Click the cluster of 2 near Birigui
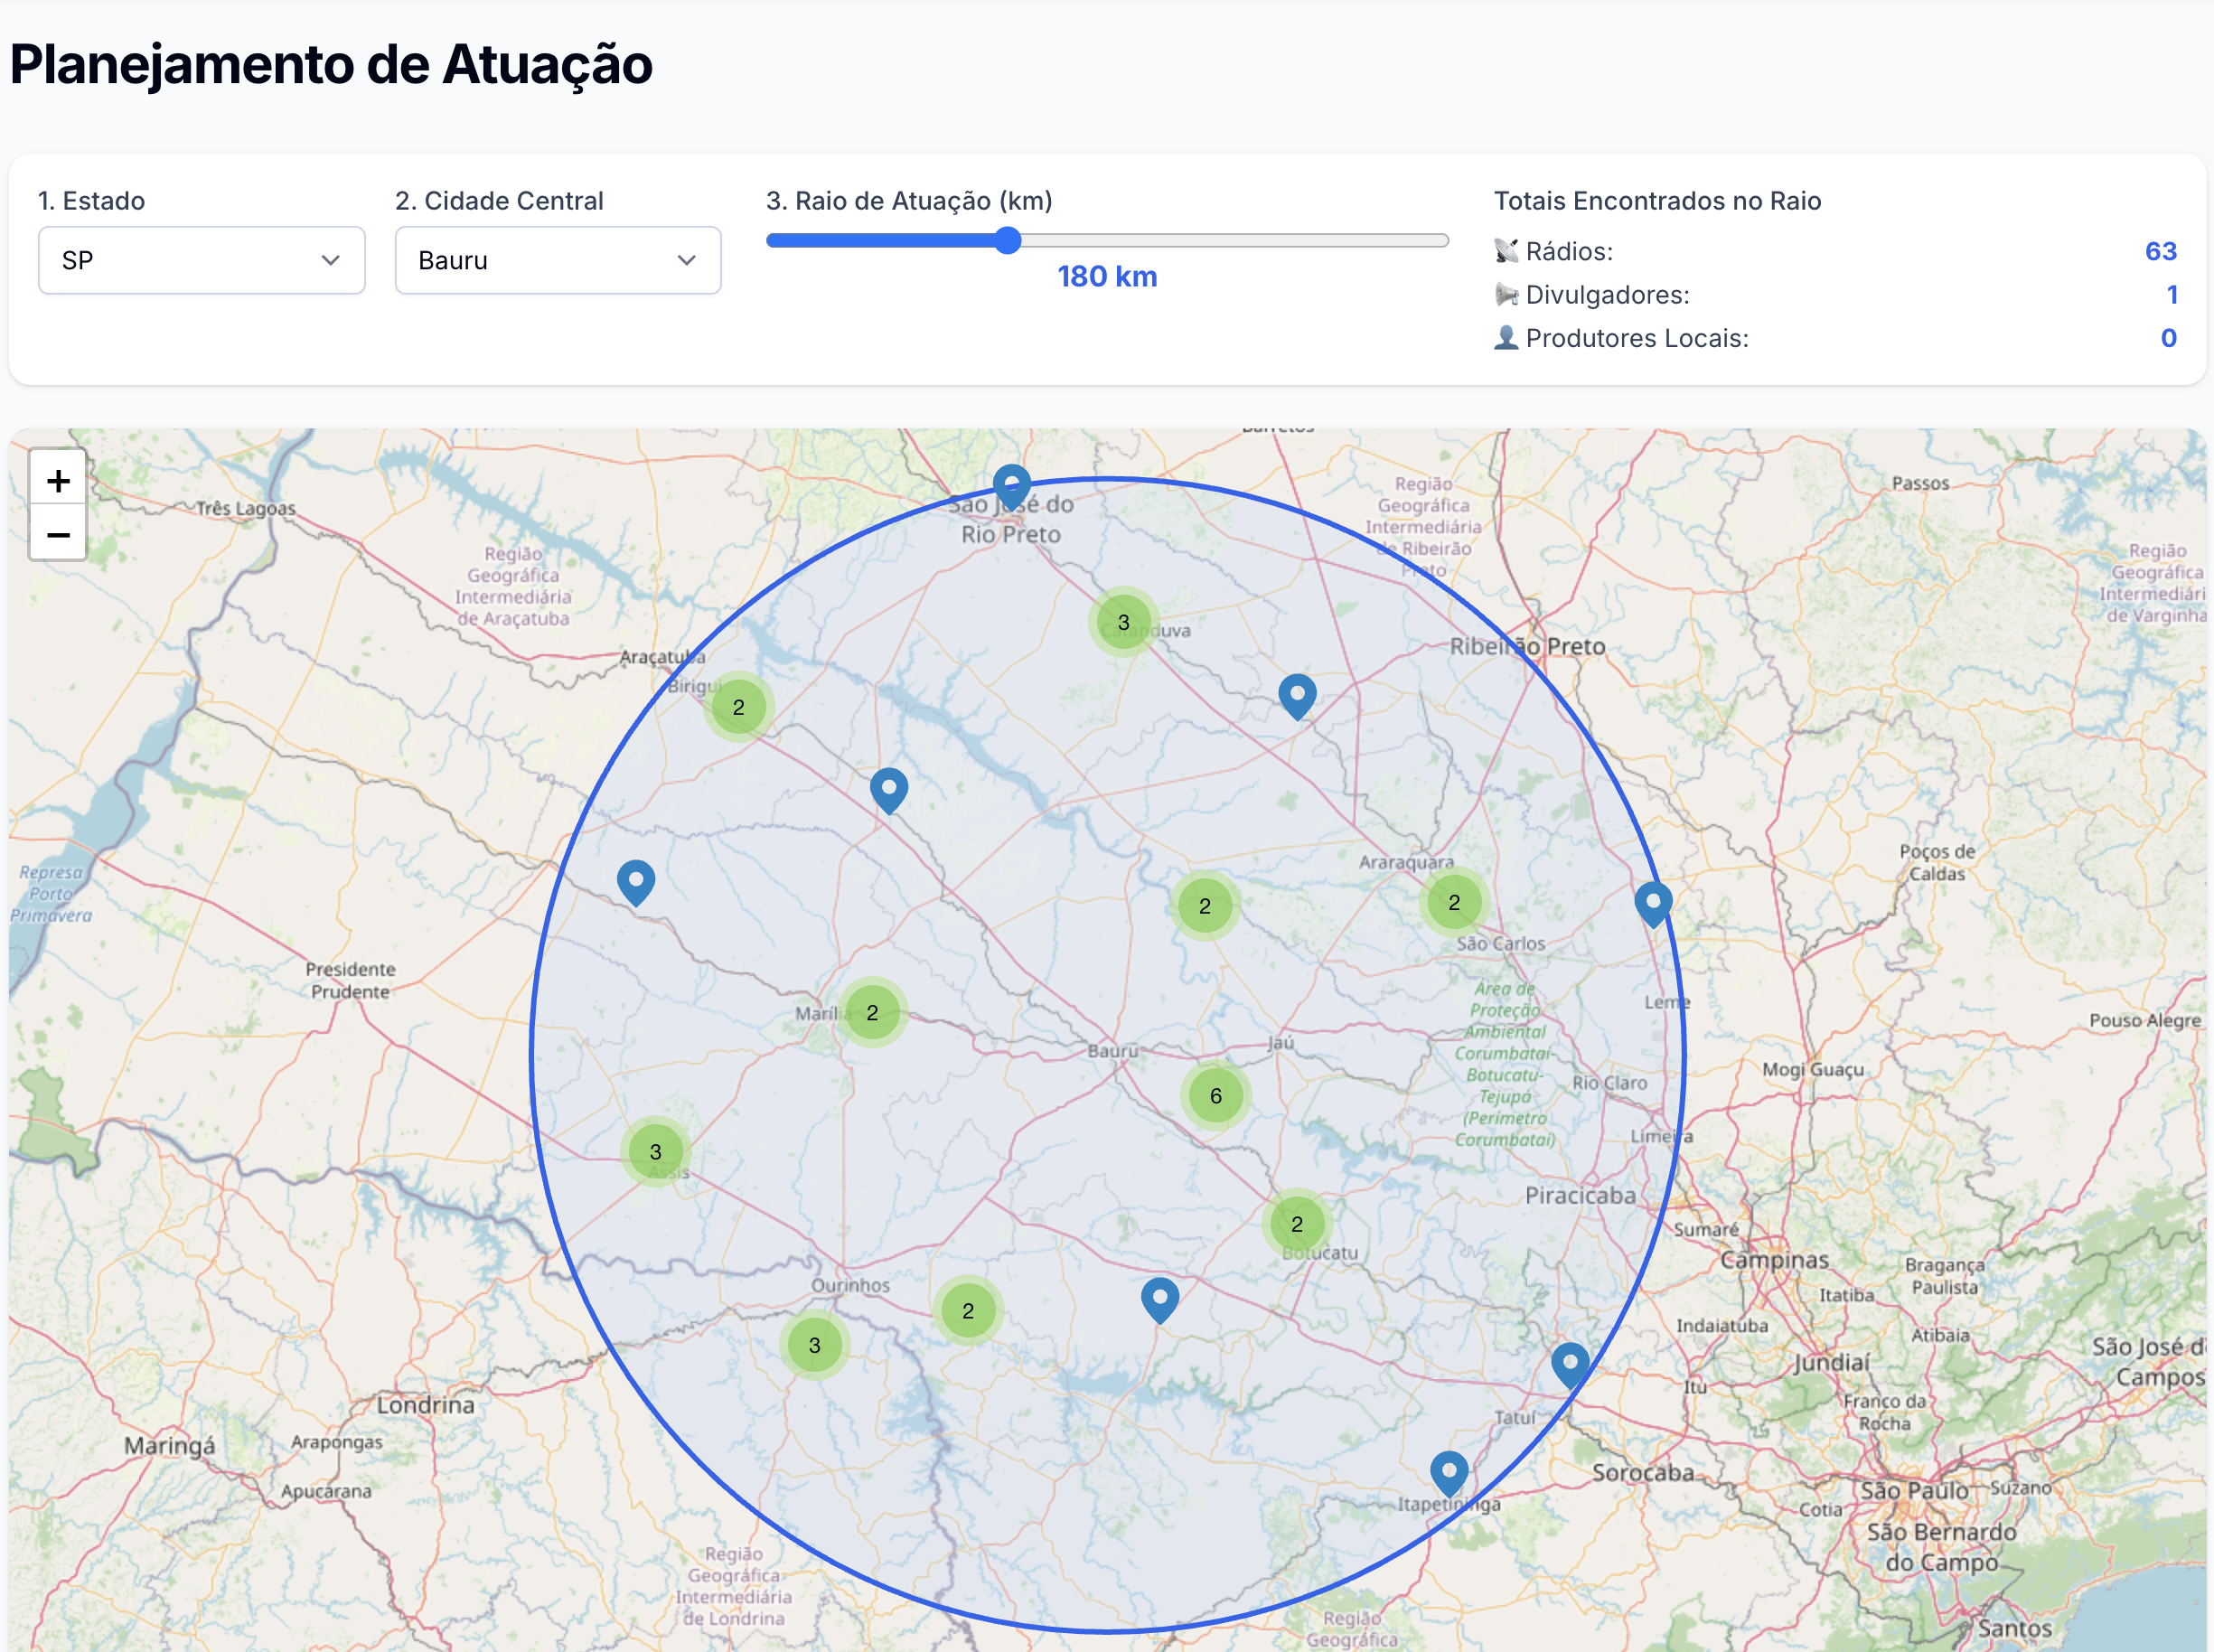This screenshot has height=1652, width=2214. pos(738,707)
